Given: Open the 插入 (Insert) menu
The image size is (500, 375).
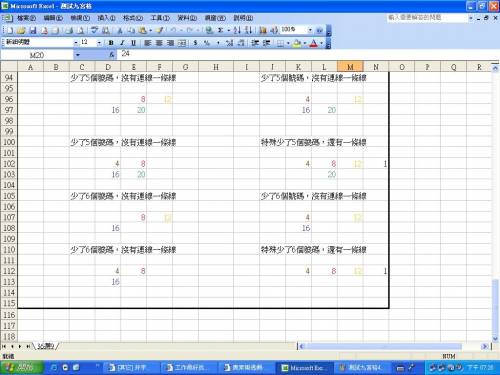Looking at the screenshot, I should coord(106,18).
